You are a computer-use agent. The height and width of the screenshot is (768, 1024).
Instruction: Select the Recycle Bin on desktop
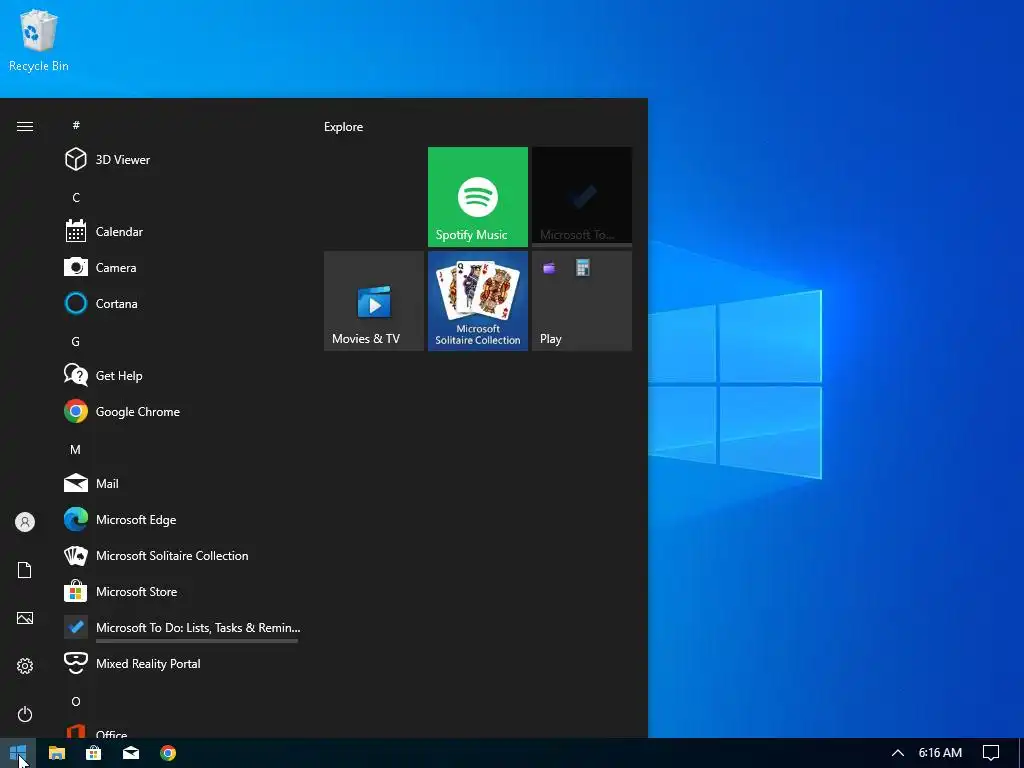(39, 40)
